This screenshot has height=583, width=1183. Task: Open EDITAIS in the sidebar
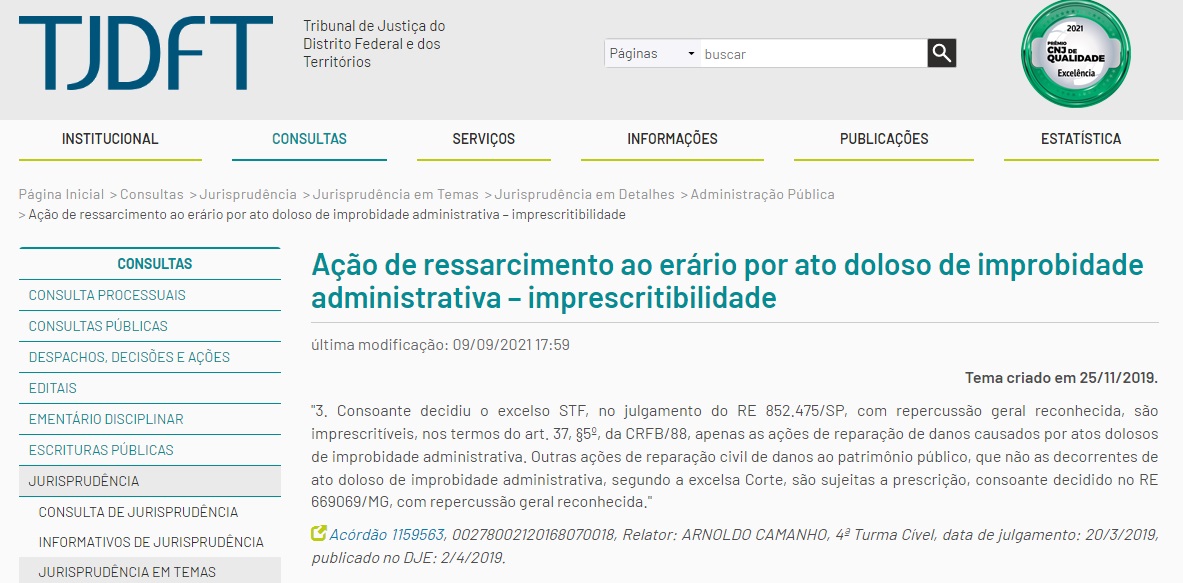149,388
